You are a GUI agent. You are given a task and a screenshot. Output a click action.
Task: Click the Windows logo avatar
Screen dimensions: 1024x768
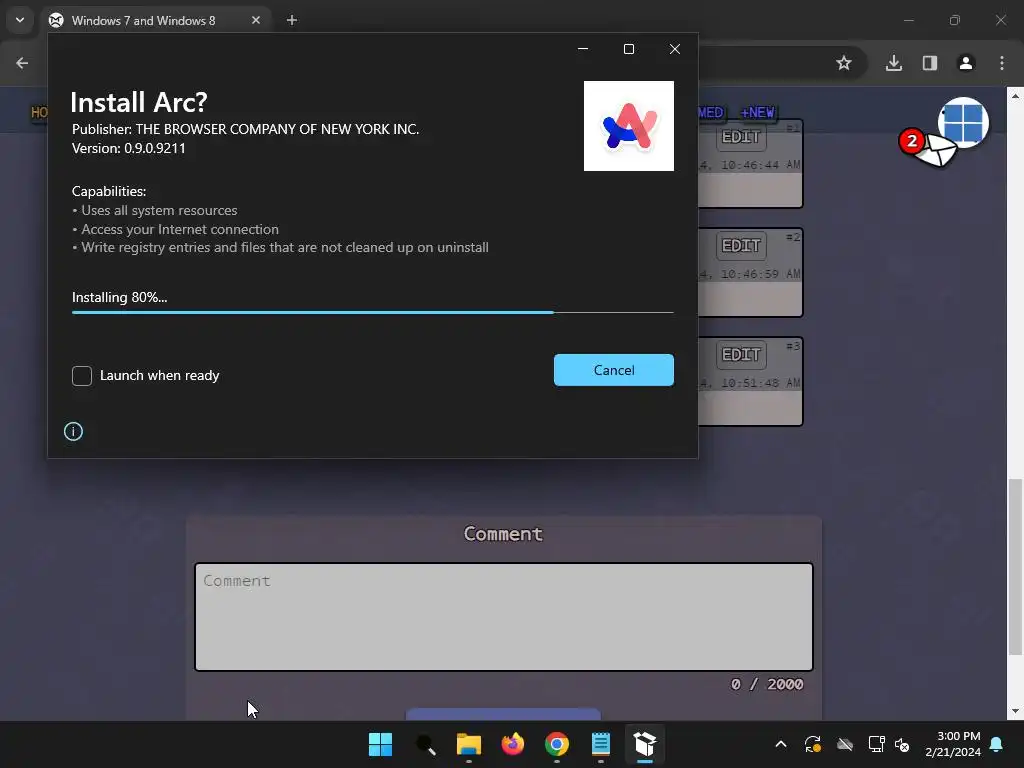[964, 122]
